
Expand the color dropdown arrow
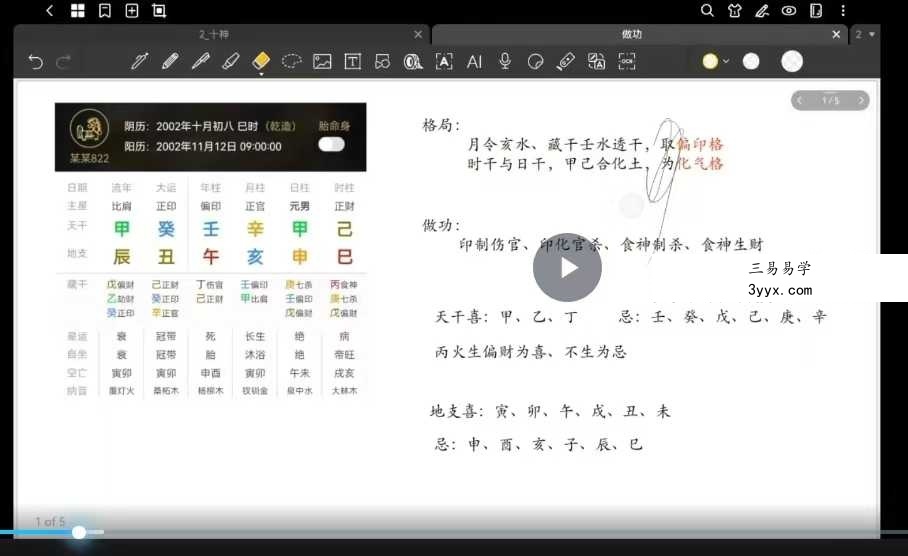(x=726, y=61)
